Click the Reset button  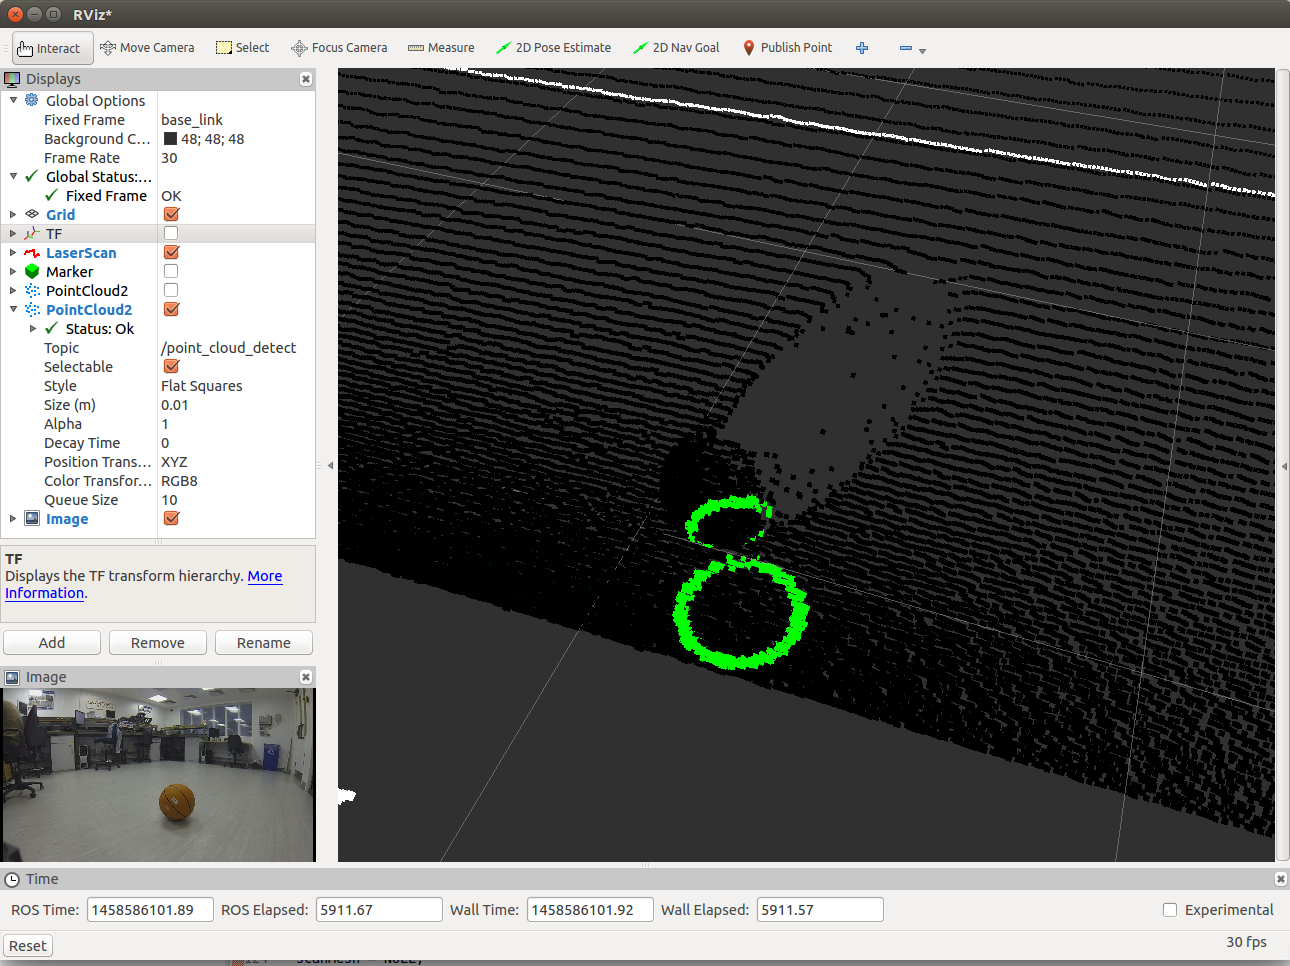[28, 946]
